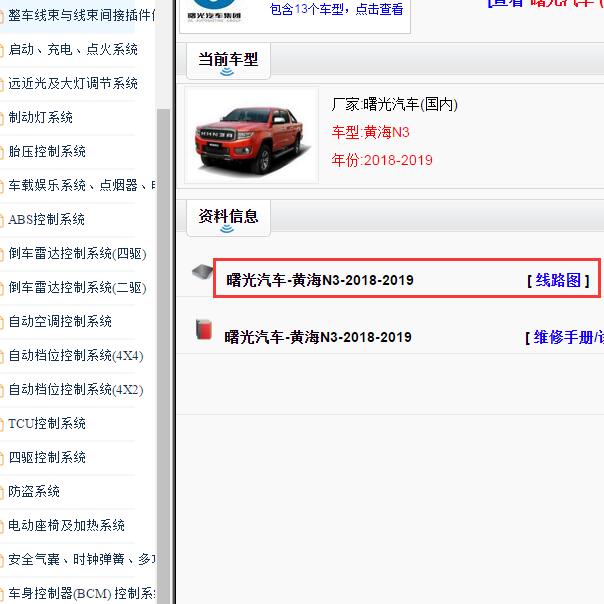Select 防盗系统 item

(34, 491)
